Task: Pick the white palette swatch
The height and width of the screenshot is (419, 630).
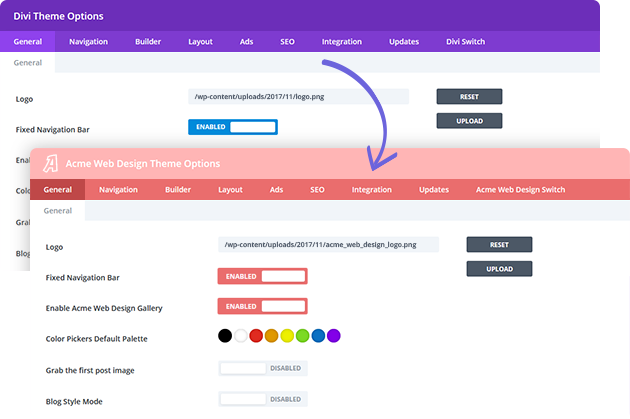Action: coord(241,335)
